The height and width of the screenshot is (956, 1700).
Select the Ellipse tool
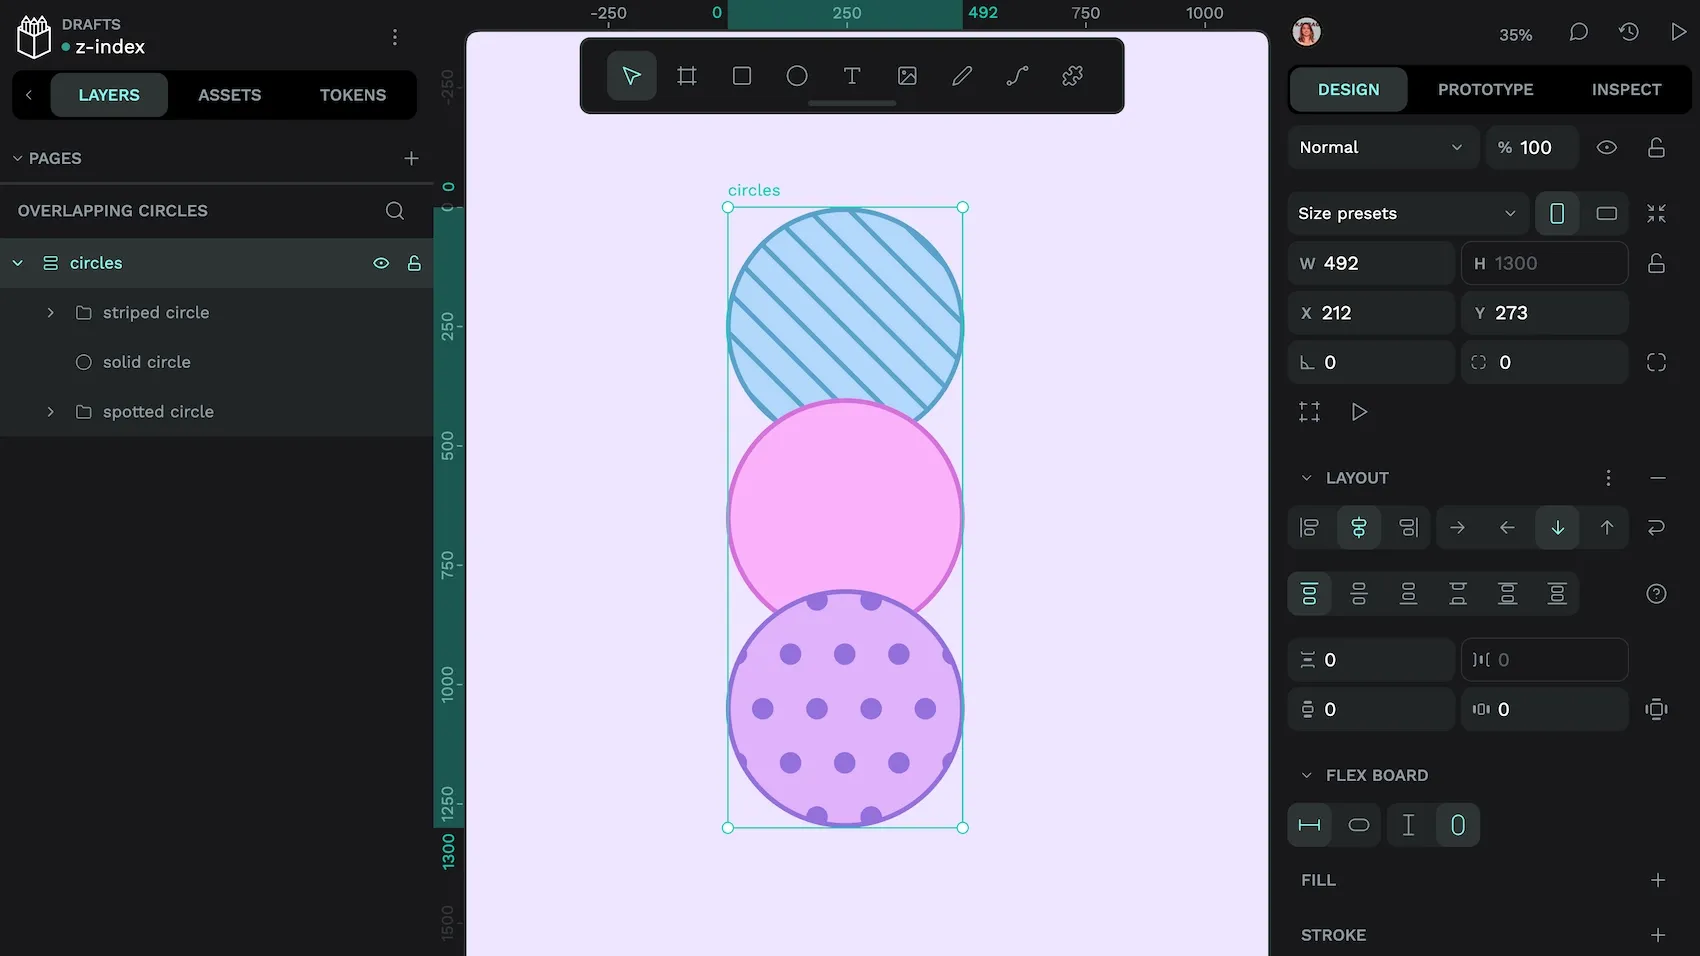point(796,76)
